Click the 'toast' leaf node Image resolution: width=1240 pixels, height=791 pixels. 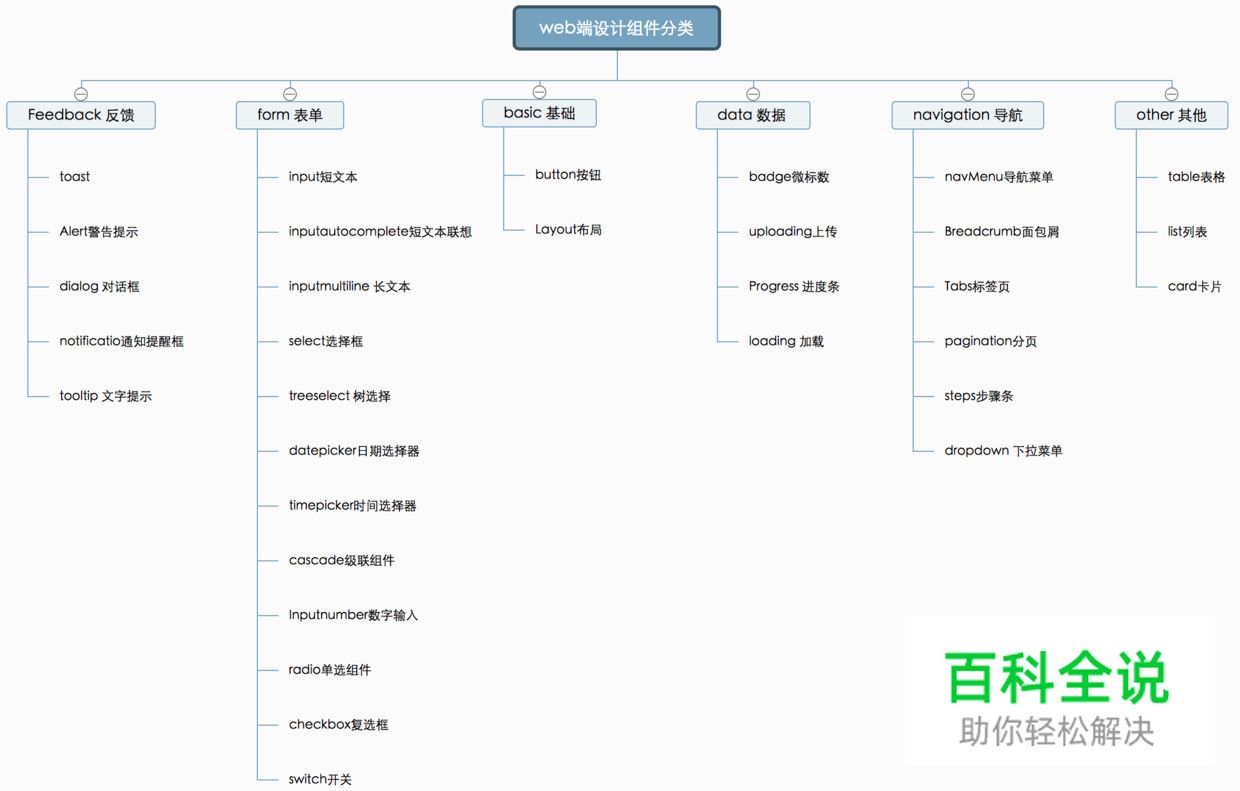point(74,176)
